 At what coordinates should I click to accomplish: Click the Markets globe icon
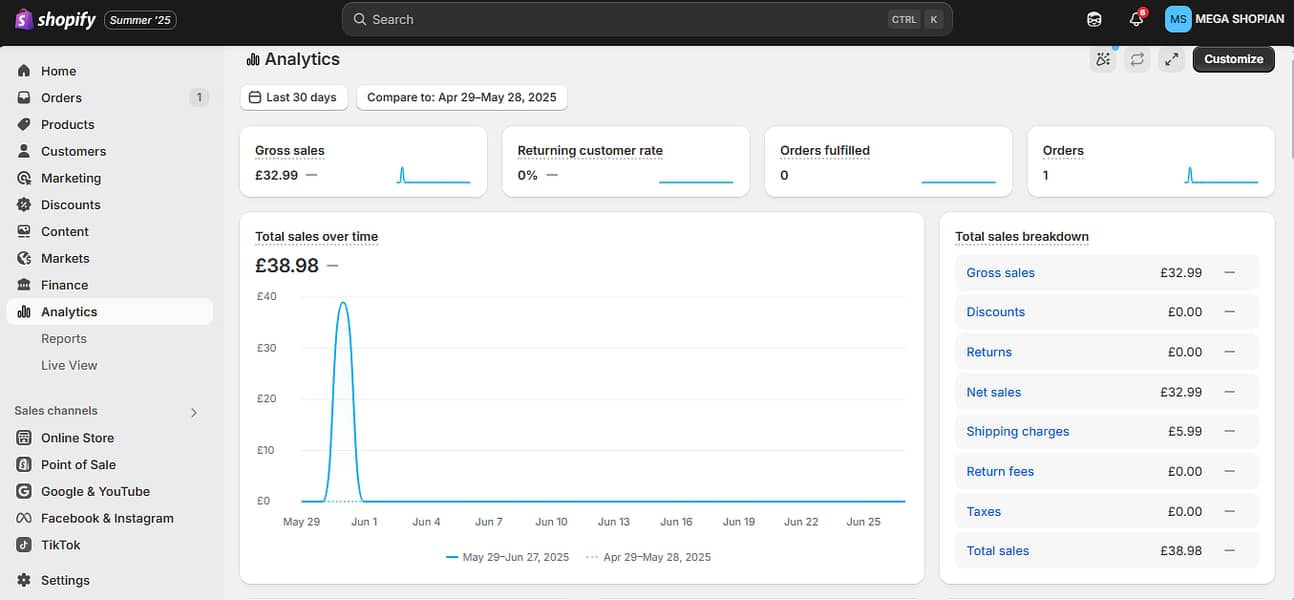coord(24,258)
